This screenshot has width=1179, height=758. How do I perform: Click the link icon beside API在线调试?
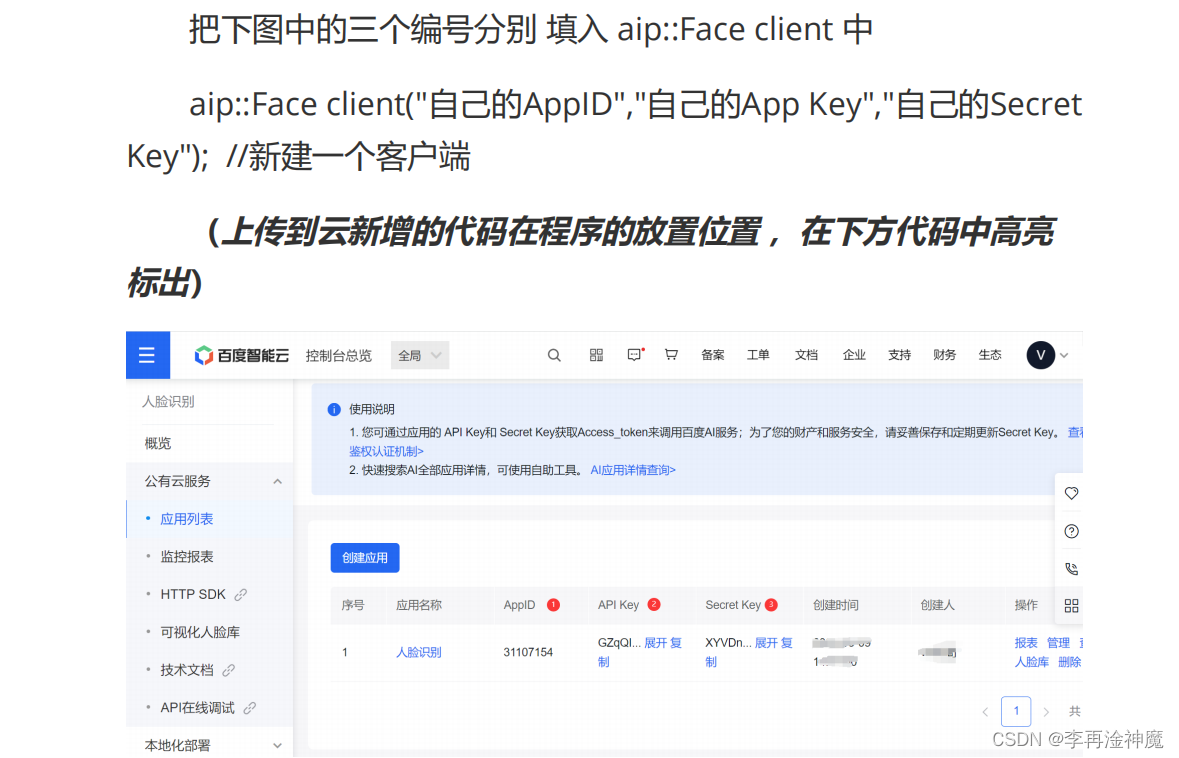250,708
